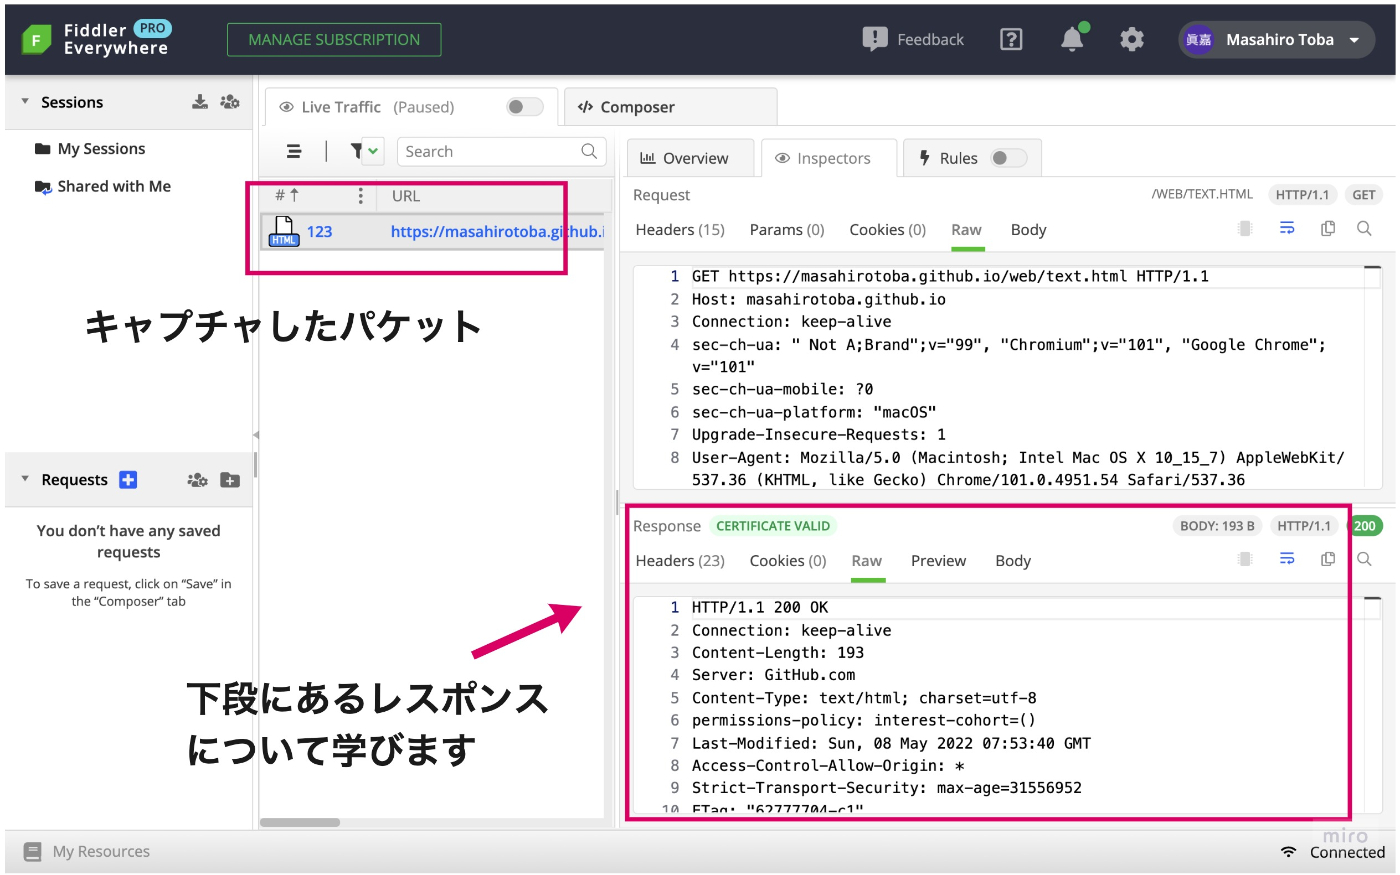
Task: Select Request Raw tab
Action: tap(966, 230)
